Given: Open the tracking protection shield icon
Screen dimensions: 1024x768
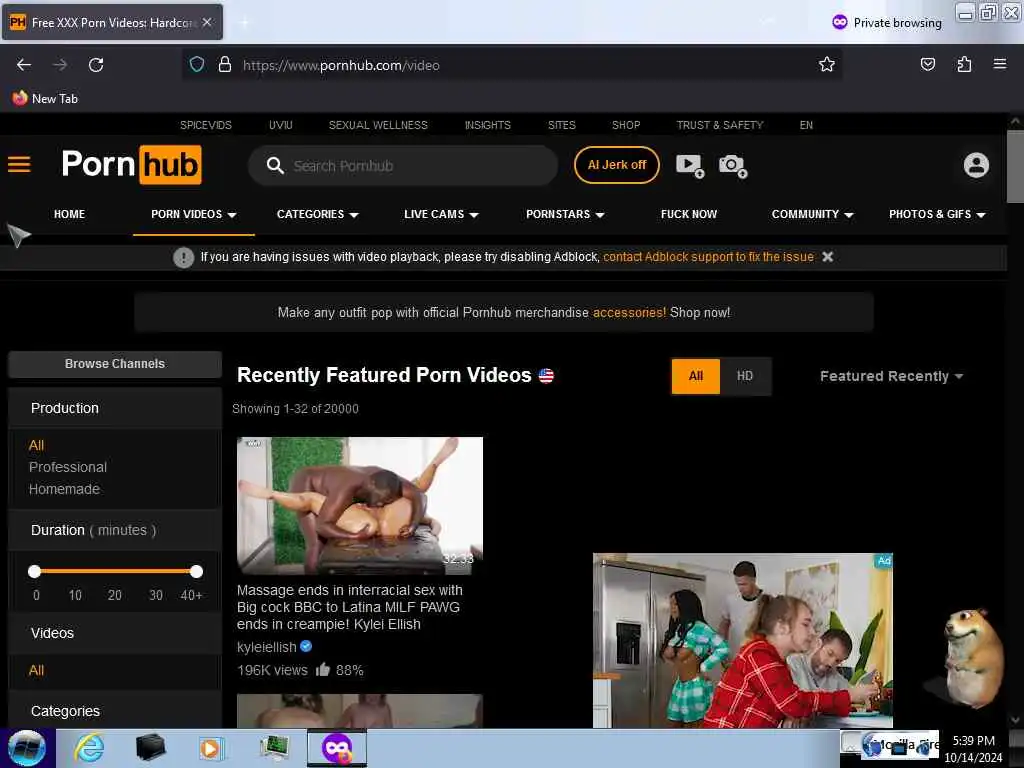Looking at the screenshot, I should click(x=197, y=65).
